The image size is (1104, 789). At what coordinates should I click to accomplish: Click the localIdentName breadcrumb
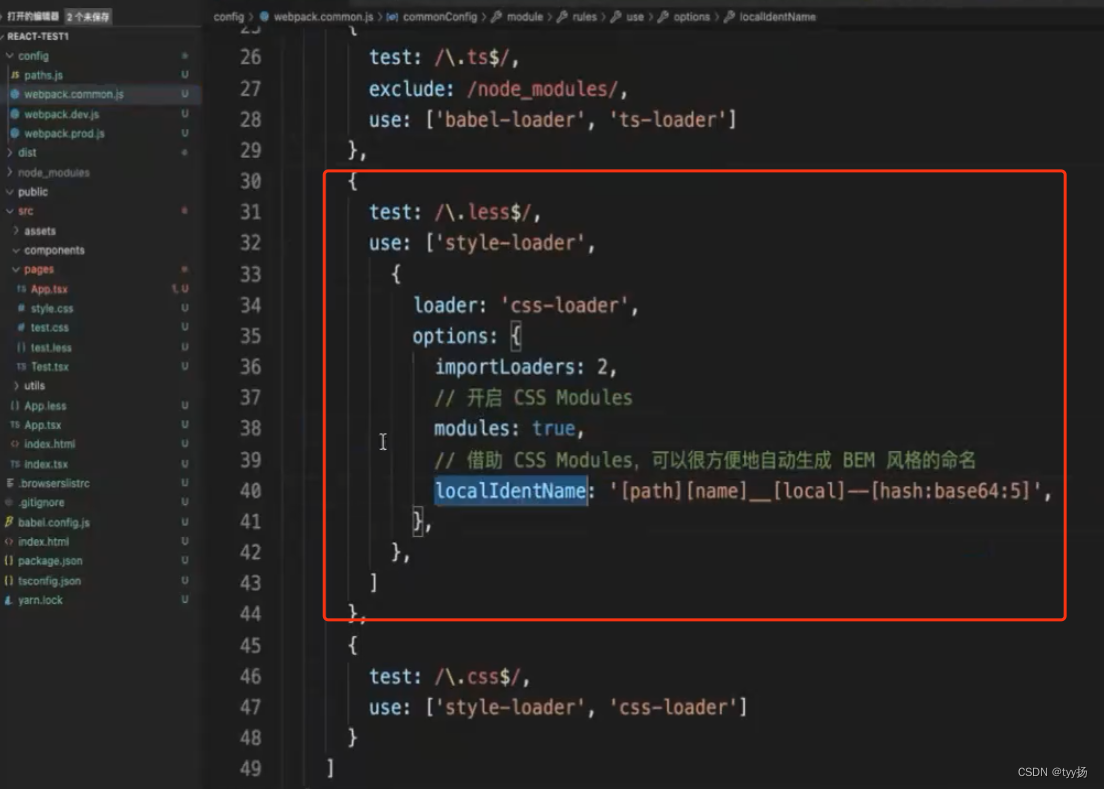click(777, 16)
